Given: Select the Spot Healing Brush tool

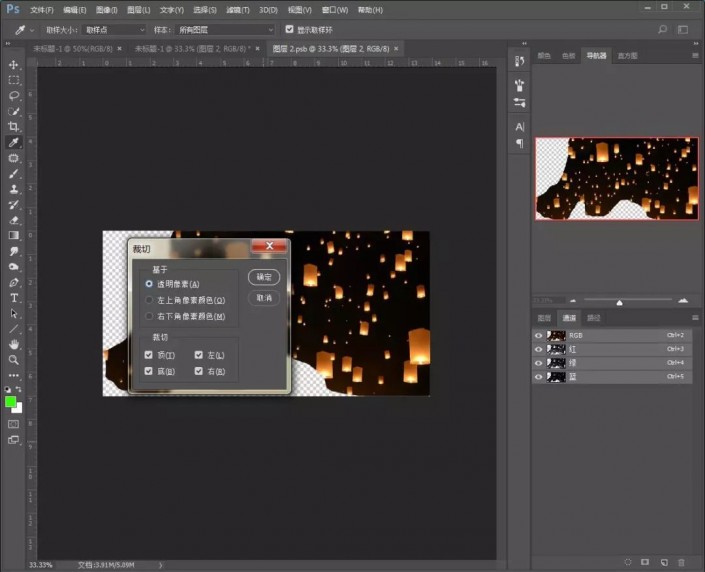Looking at the screenshot, I should click(x=13, y=158).
